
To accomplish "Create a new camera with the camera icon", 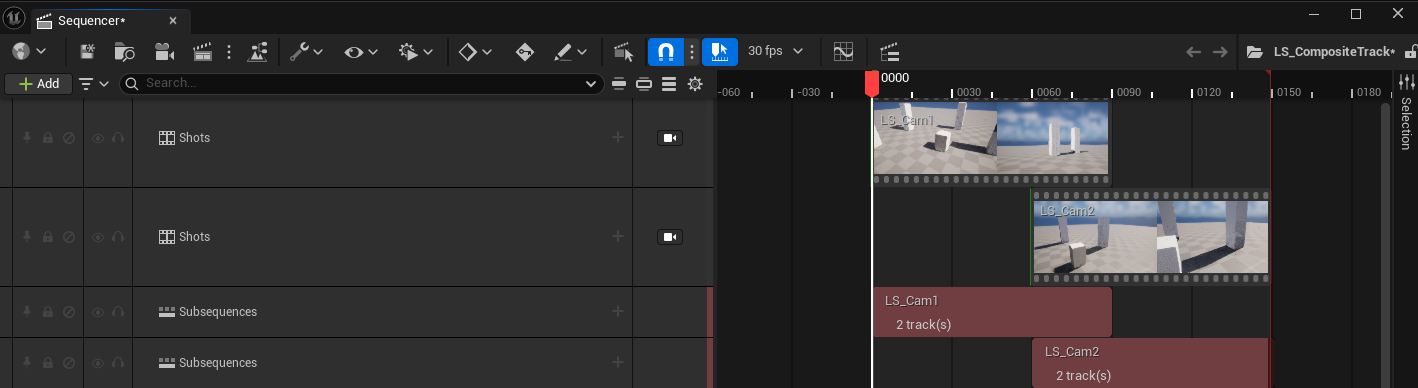I will (x=165, y=51).
